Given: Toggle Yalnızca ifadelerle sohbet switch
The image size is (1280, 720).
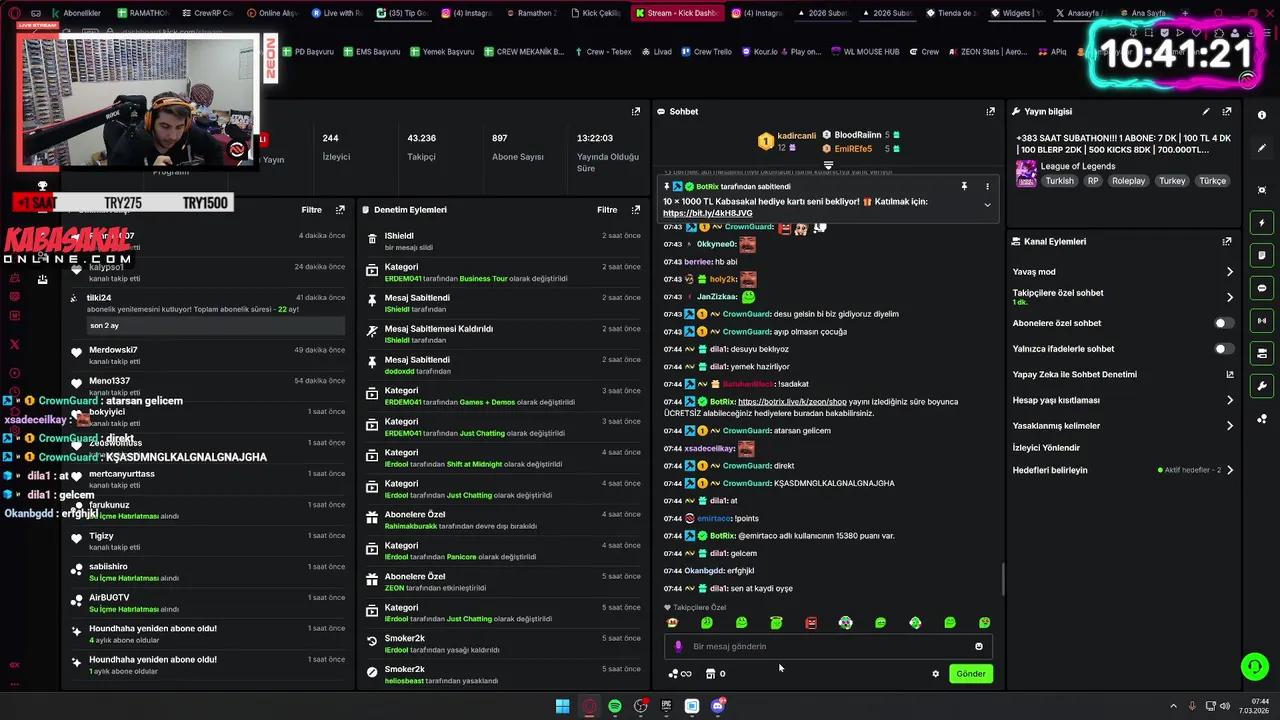Looking at the screenshot, I should click(1224, 349).
